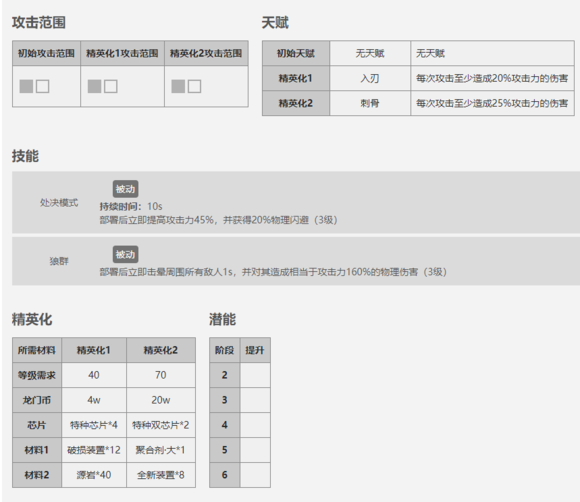Click the 精英化2 column header in materials table
The height and width of the screenshot is (502, 580).
click(161, 350)
